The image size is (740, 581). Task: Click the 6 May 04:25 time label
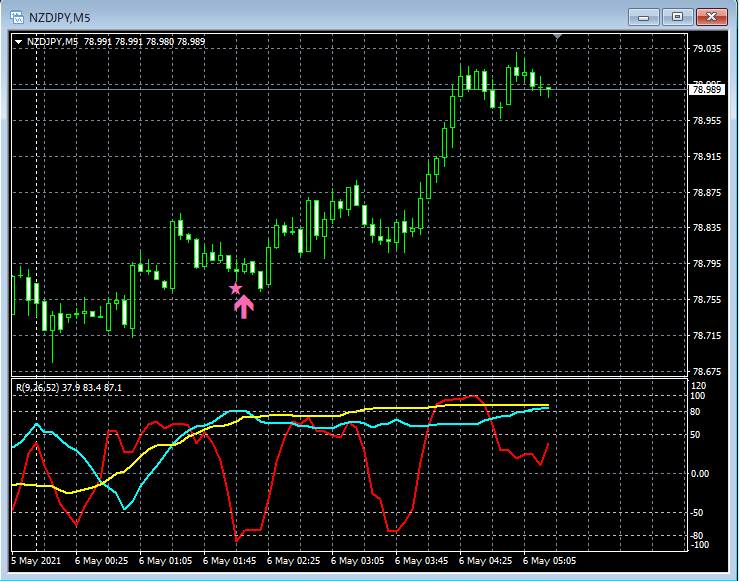486,561
